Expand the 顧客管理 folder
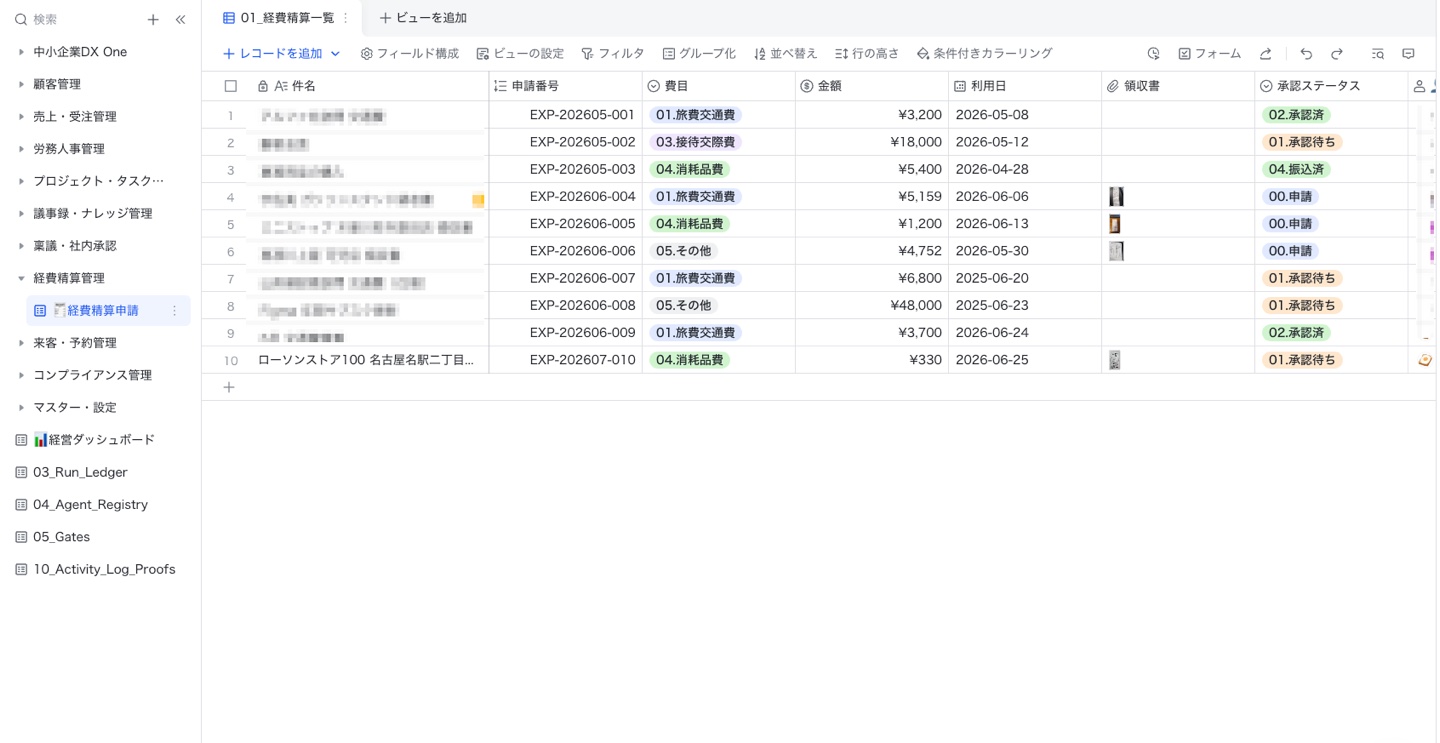The width and height of the screenshot is (1440, 743). (21, 85)
